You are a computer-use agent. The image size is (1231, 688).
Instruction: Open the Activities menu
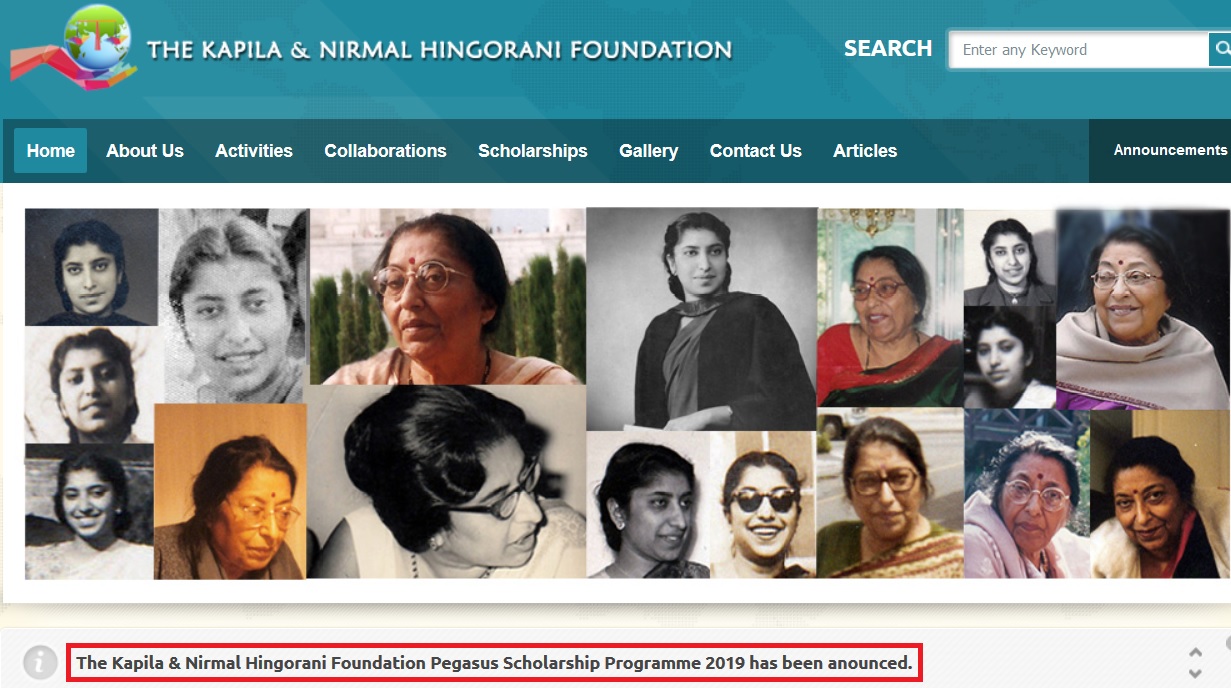tap(254, 151)
